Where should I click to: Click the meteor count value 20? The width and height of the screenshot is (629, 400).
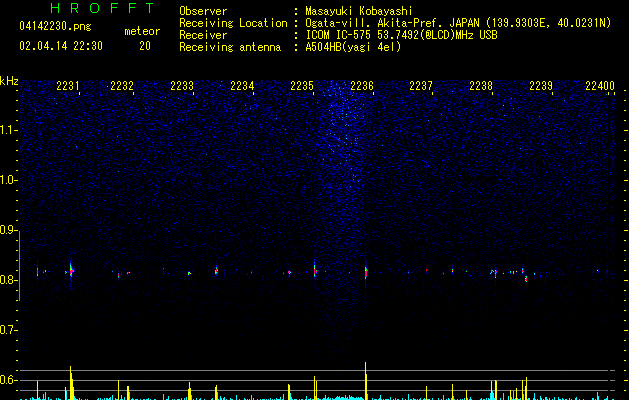click(145, 46)
